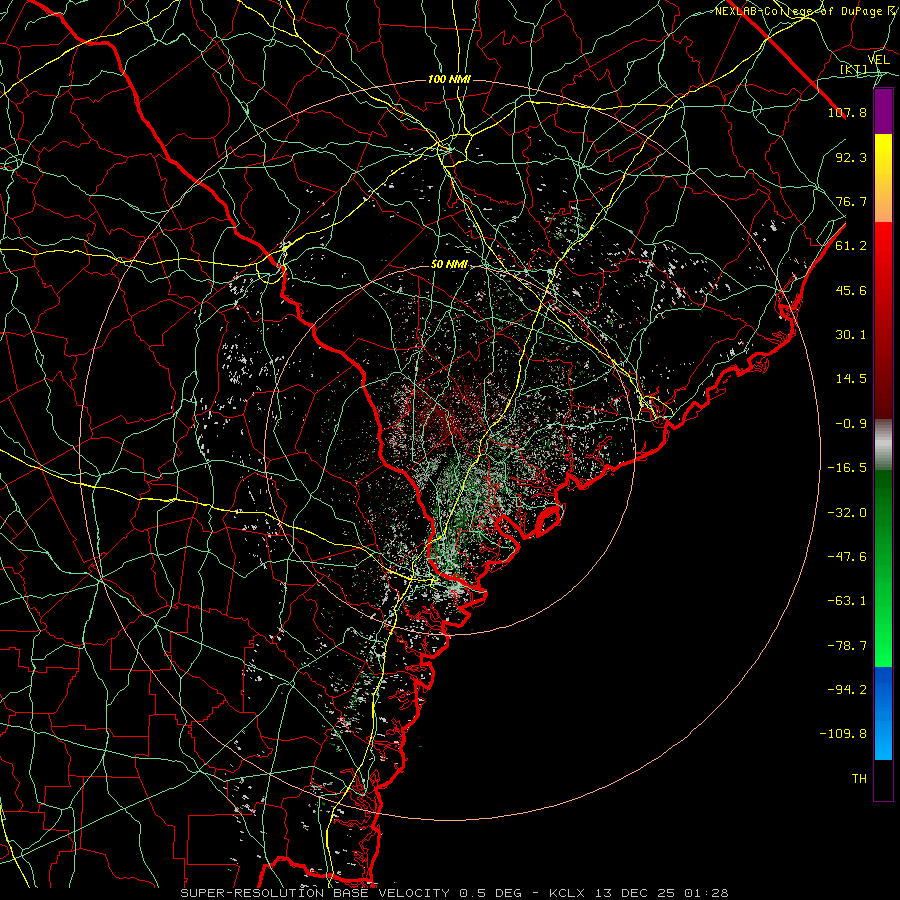Click the VEL legend title
Screen dimensions: 900x900
pyautogui.click(x=878, y=60)
